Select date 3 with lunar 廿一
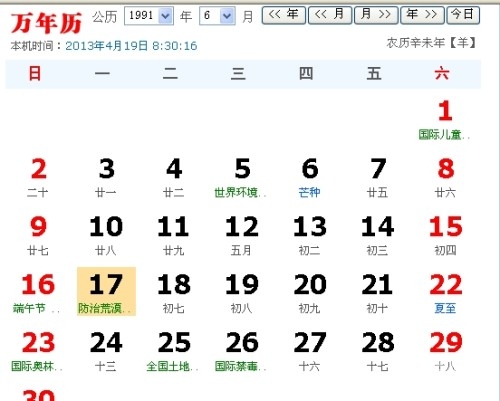Screen dimensions: 500x401 click(x=106, y=178)
